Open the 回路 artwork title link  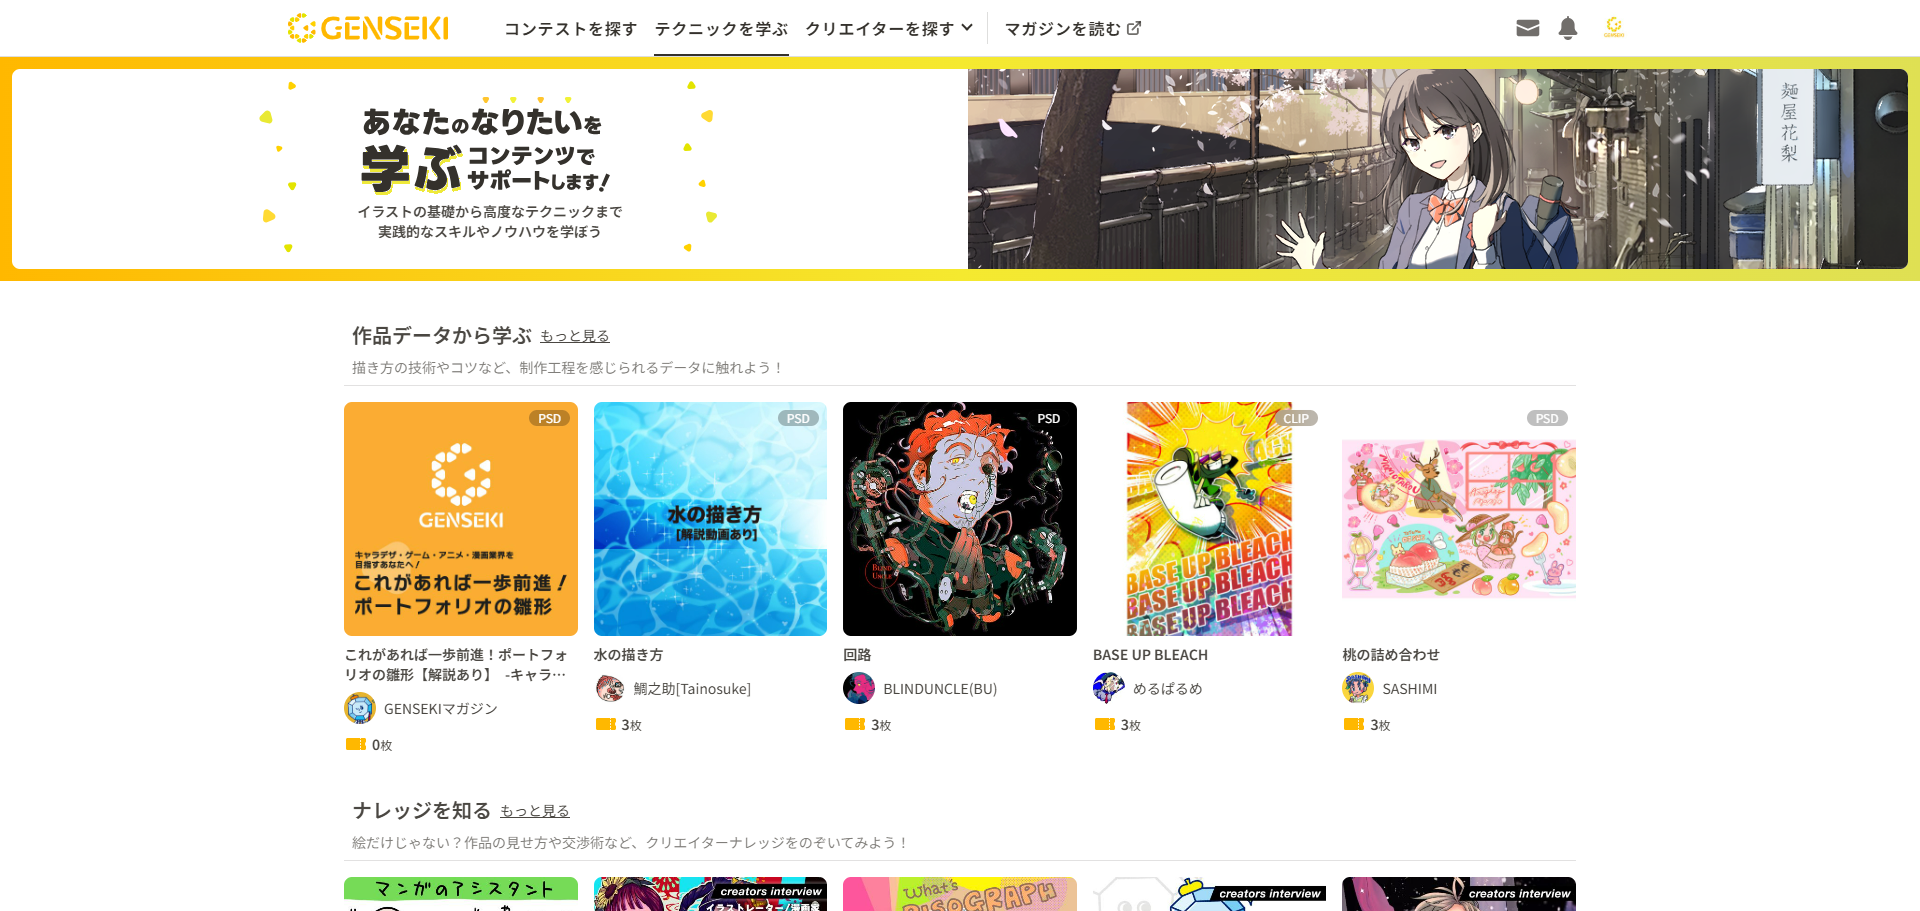[x=857, y=655]
